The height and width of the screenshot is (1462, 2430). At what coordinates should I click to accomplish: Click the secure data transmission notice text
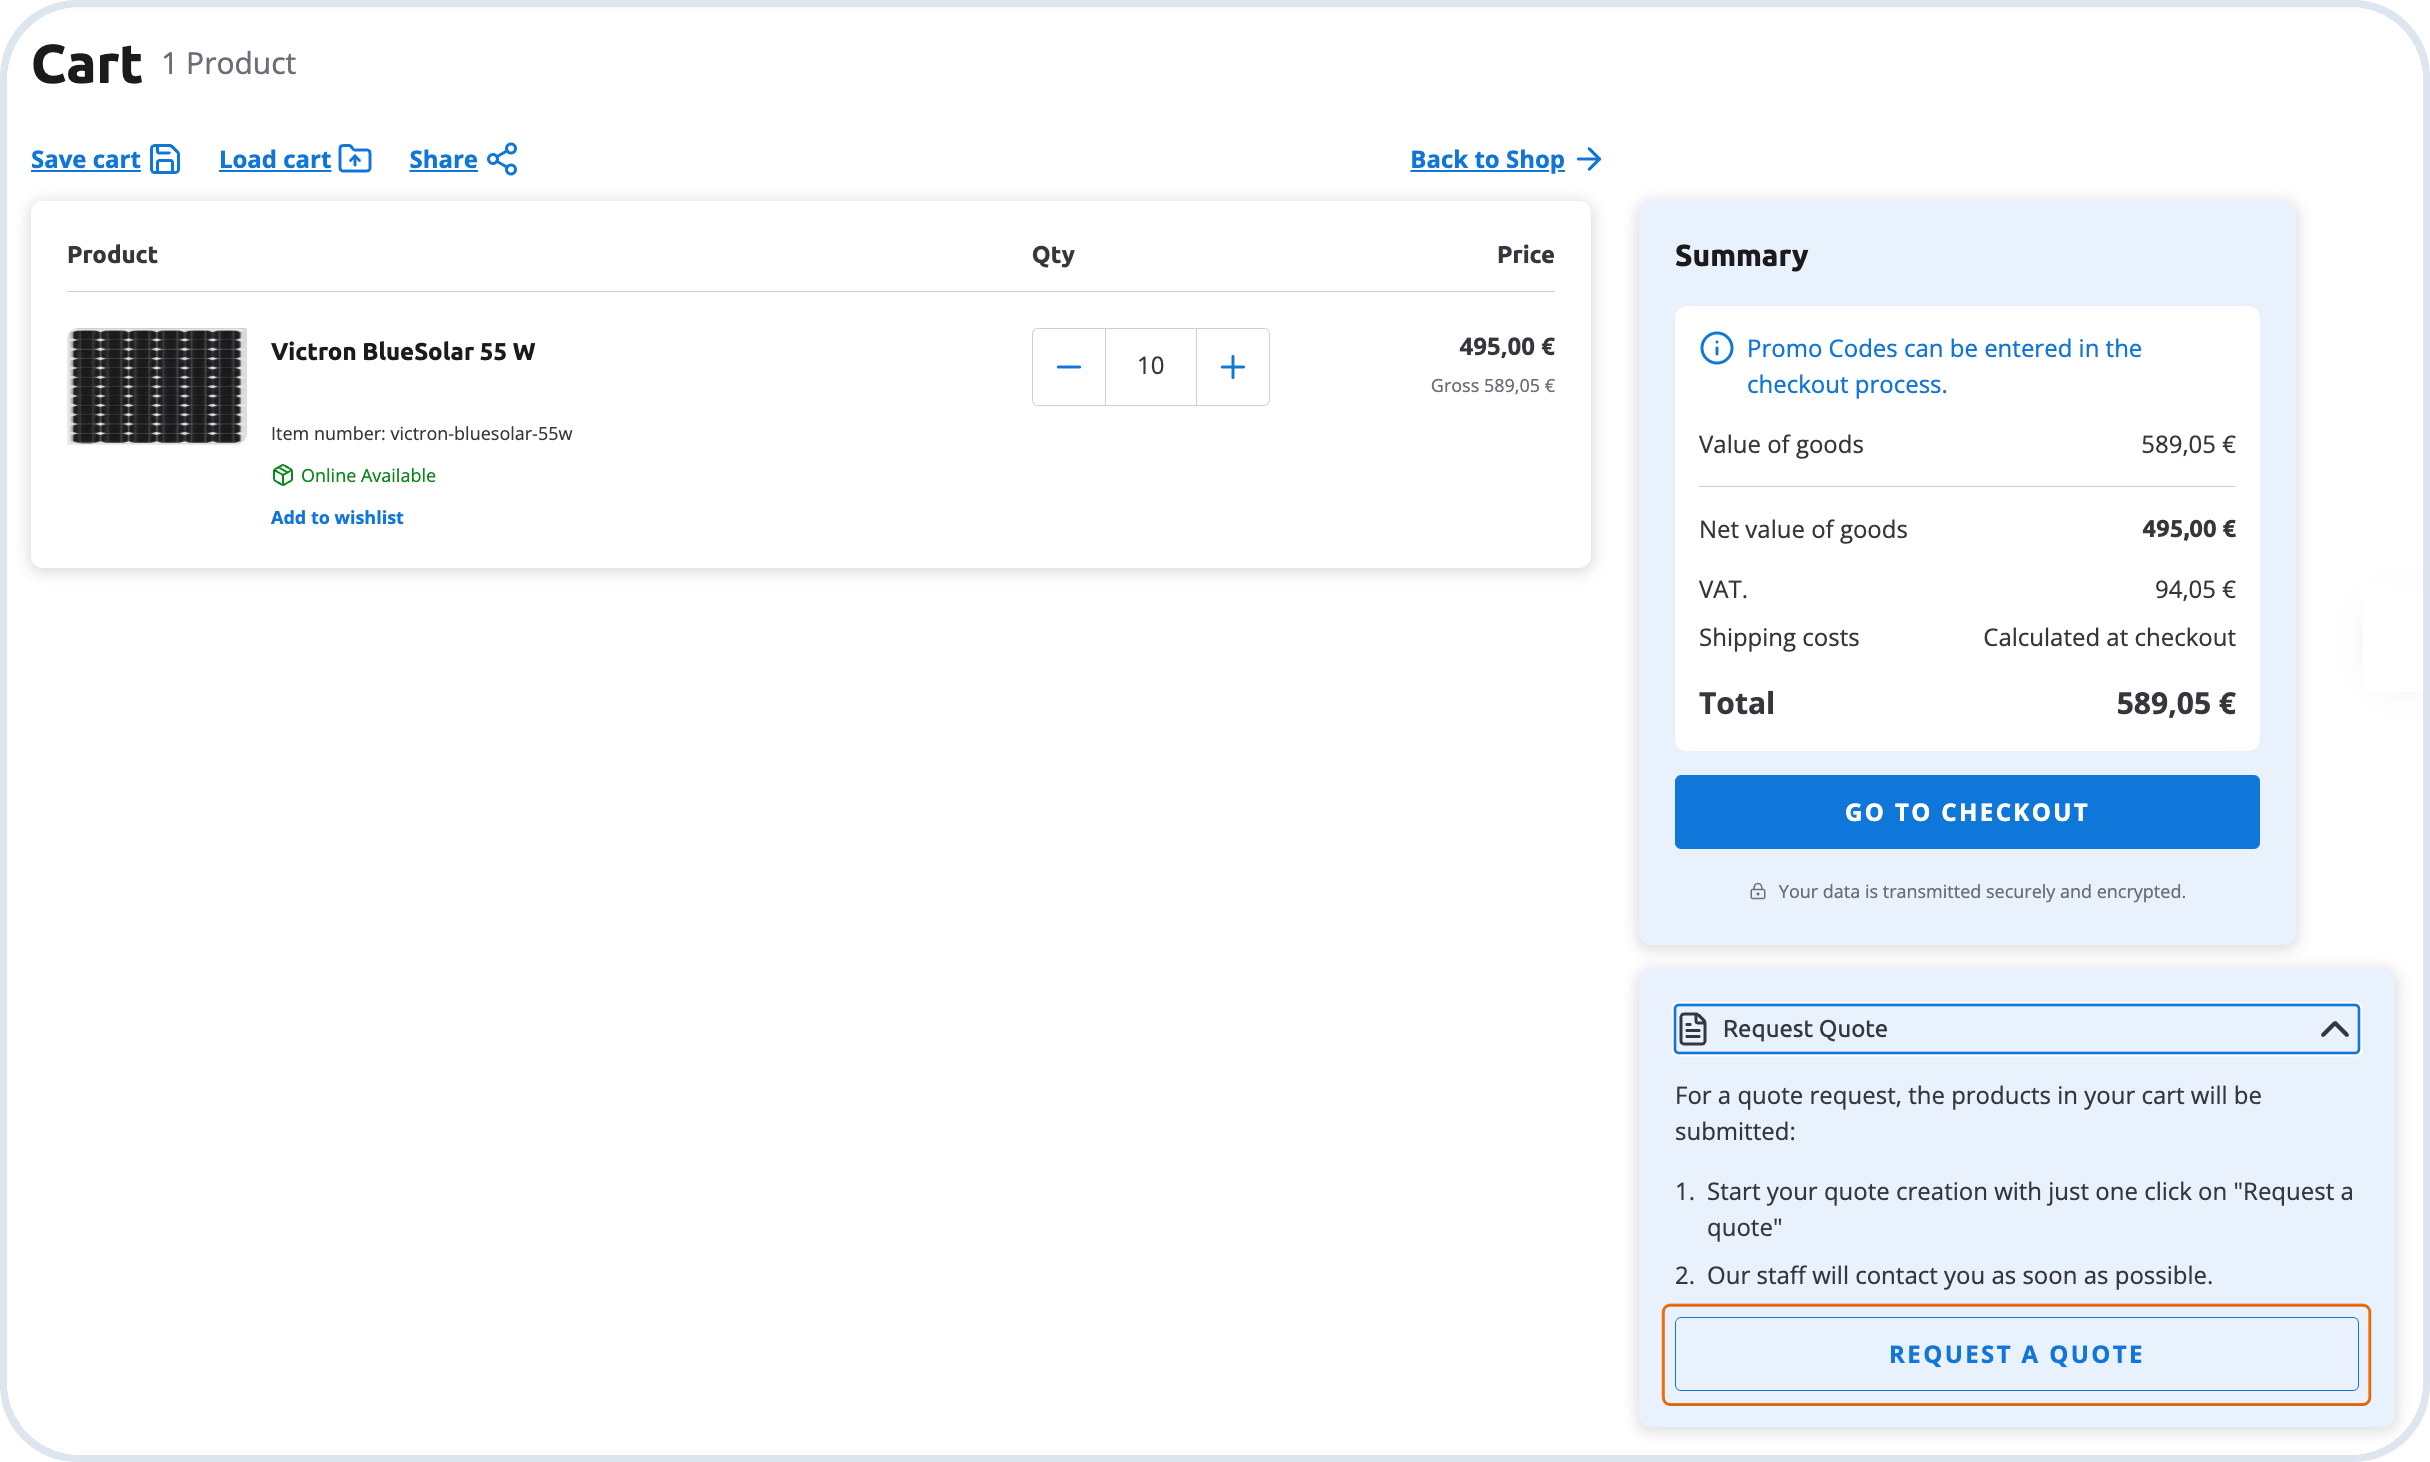[1981, 891]
